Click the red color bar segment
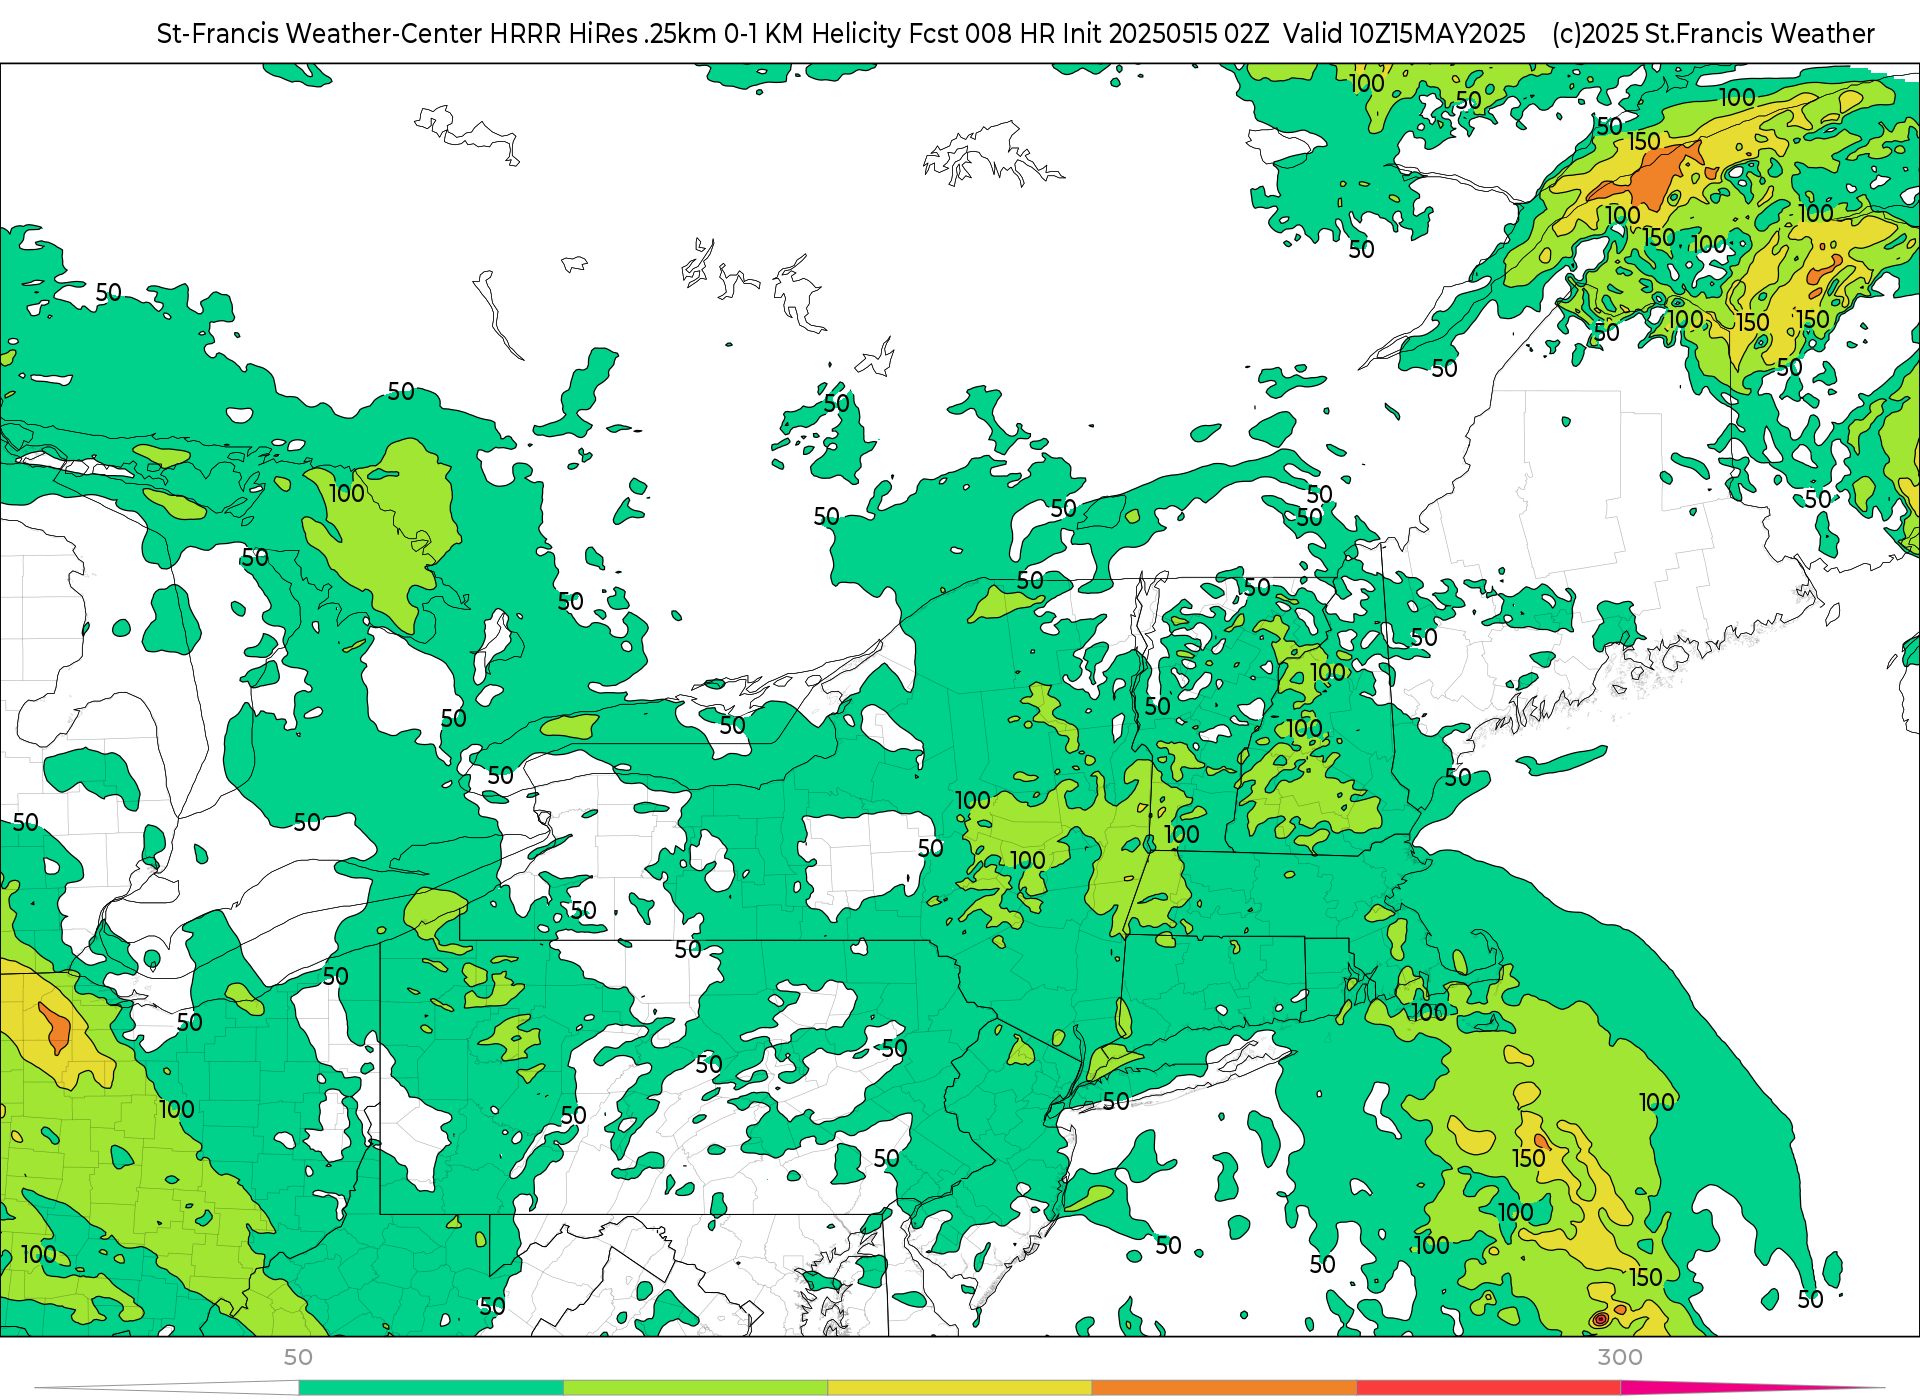The width and height of the screenshot is (1920, 1400). click(1489, 1388)
